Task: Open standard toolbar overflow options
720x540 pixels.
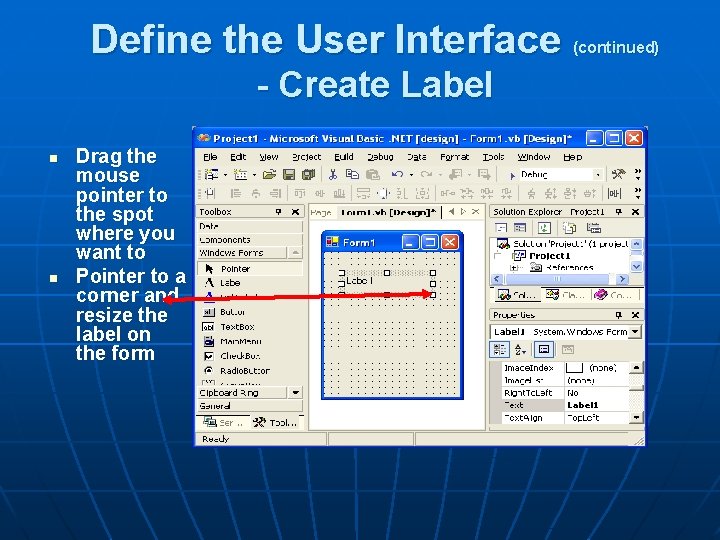Action: (637, 174)
